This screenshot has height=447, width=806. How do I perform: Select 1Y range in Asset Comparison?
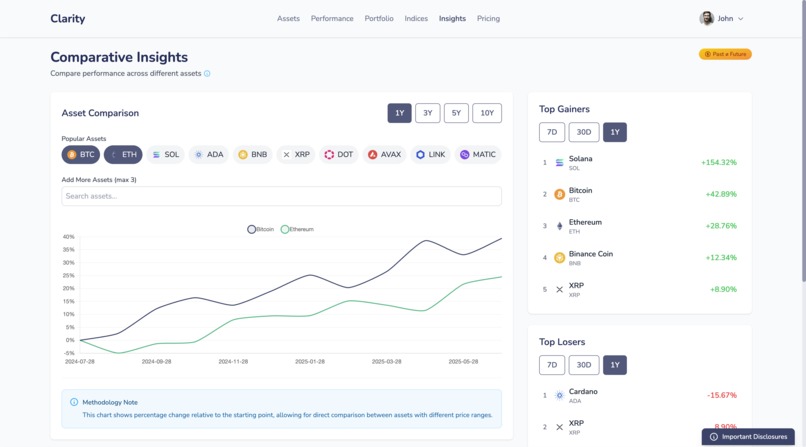tap(399, 113)
